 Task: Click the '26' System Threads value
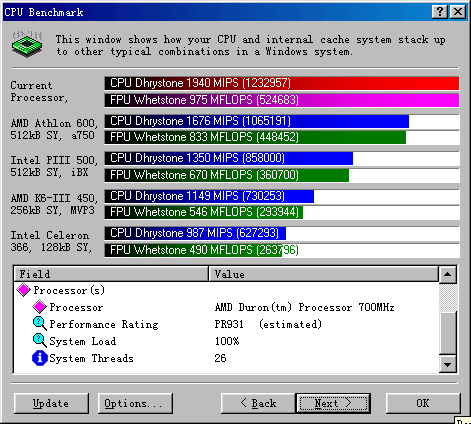[x=220, y=358]
